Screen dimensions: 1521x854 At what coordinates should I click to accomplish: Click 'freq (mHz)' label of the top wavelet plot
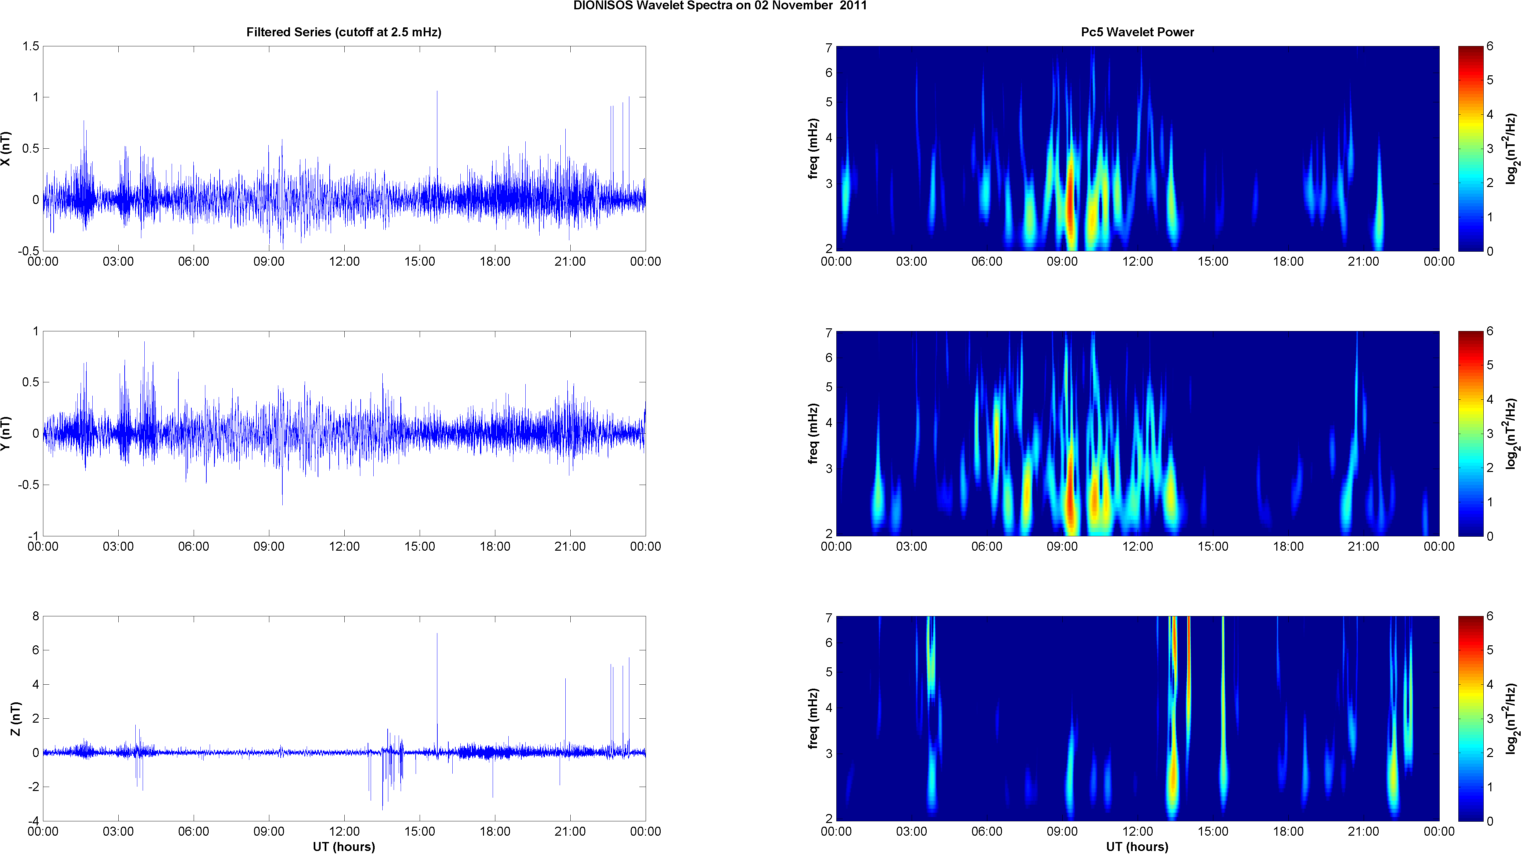click(814, 149)
